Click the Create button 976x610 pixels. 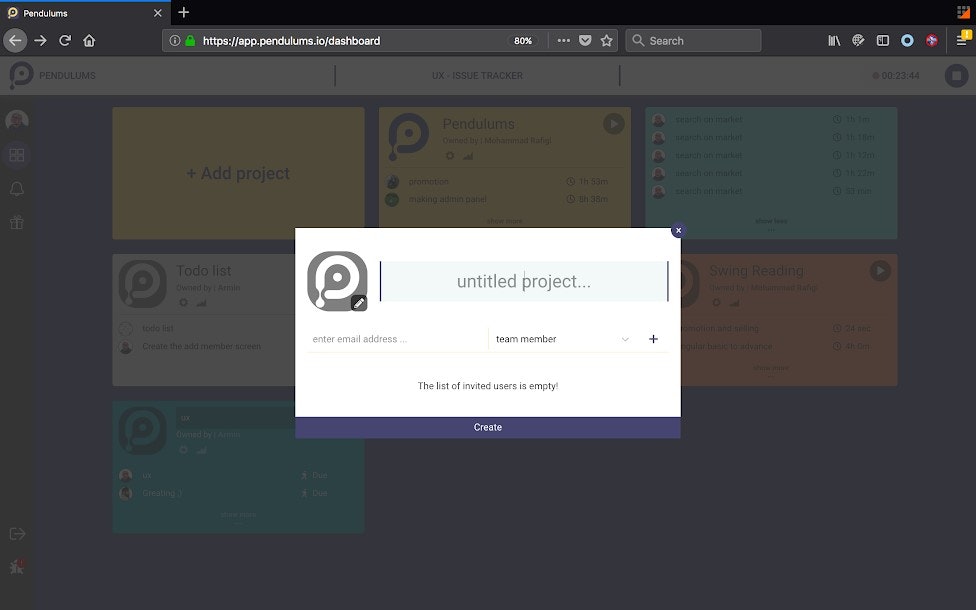tap(487, 428)
